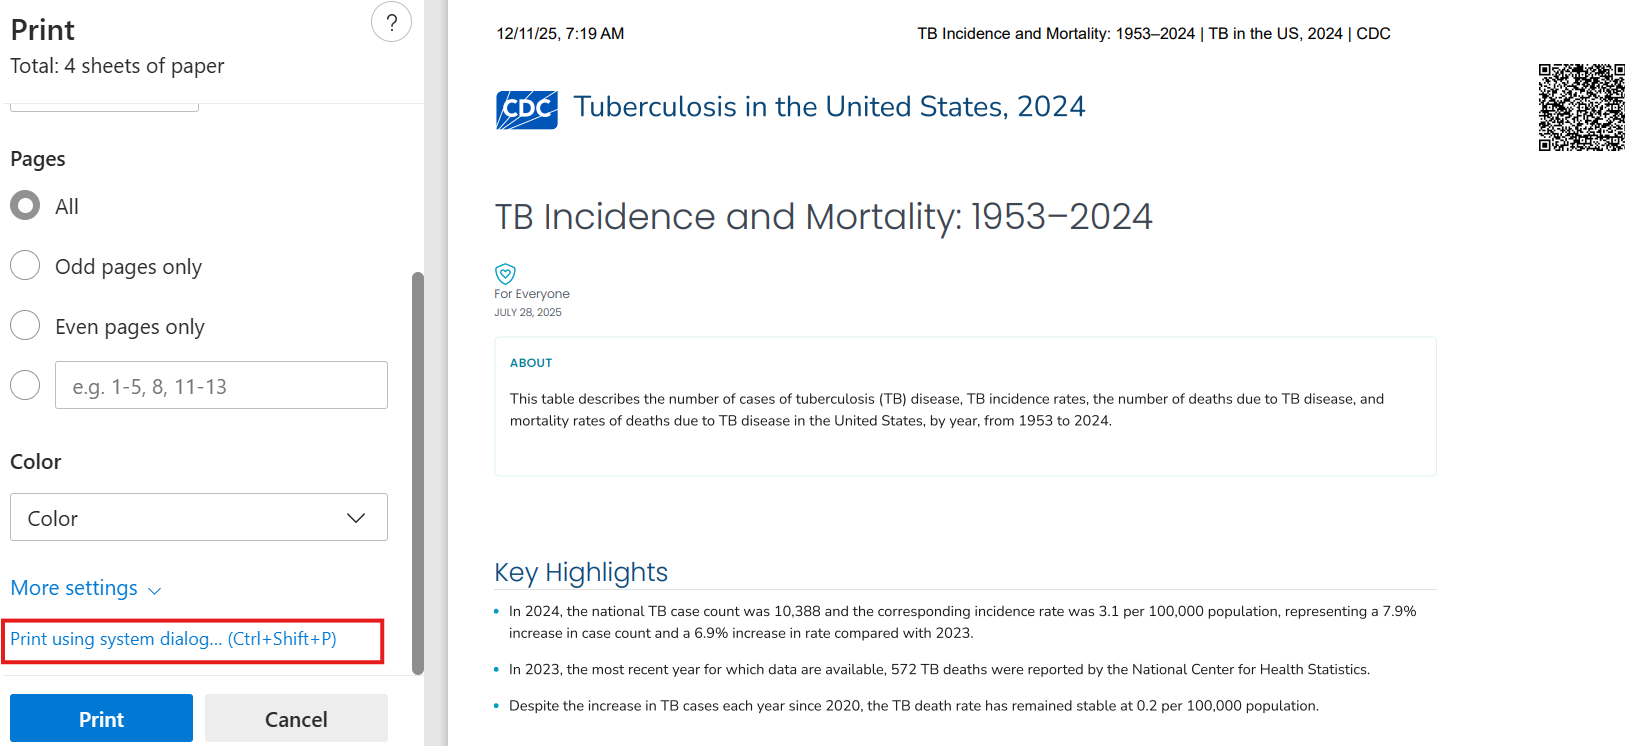1635x746 pixels.
Task: Click the TB Incidence and Mortality heading
Action: (823, 217)
